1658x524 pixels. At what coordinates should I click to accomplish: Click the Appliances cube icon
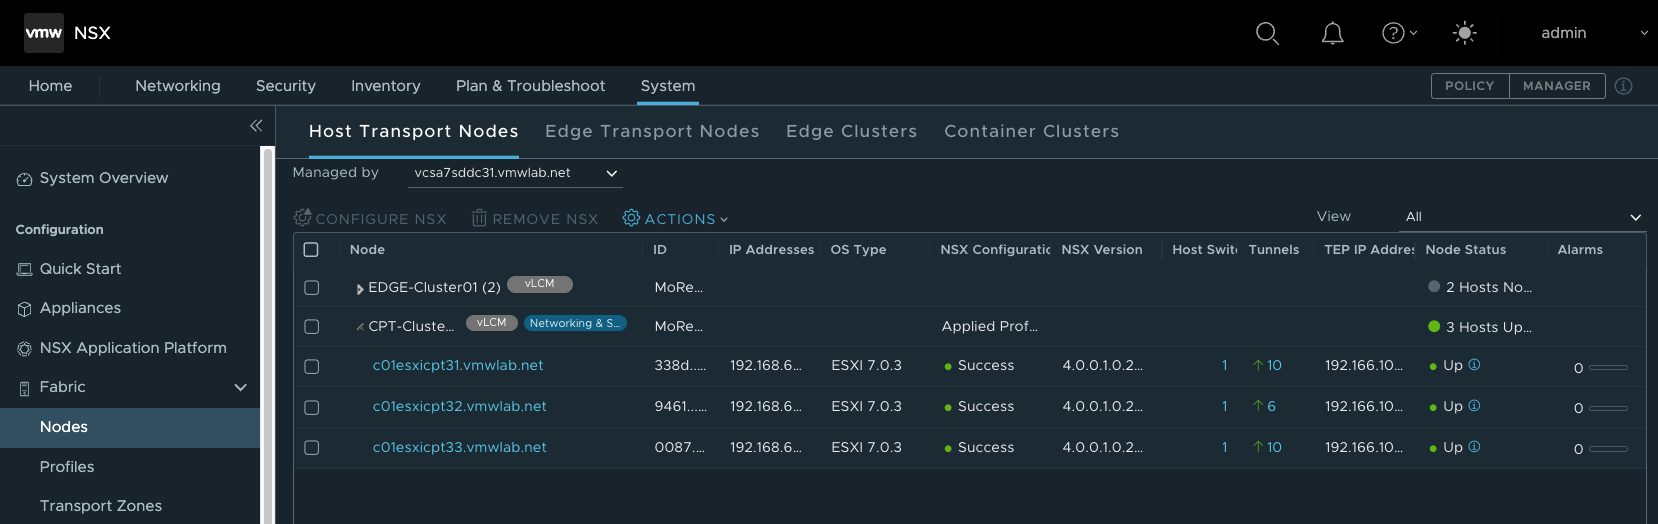click(24, 309)
